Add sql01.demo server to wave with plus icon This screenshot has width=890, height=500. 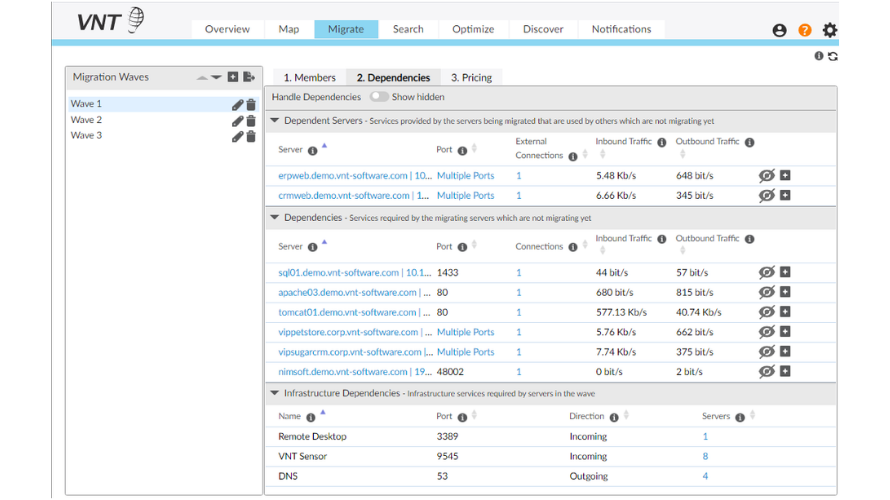coord(785,272)
